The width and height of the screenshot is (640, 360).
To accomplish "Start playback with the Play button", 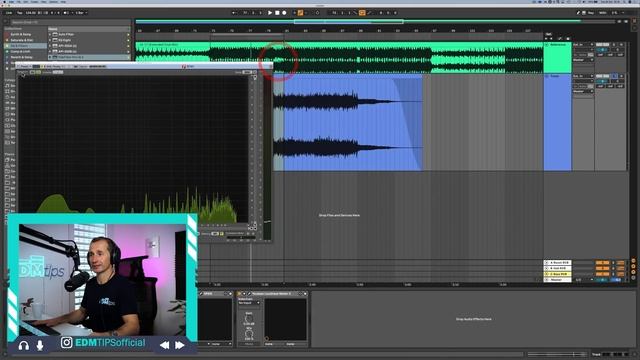I will click(270, 13).
